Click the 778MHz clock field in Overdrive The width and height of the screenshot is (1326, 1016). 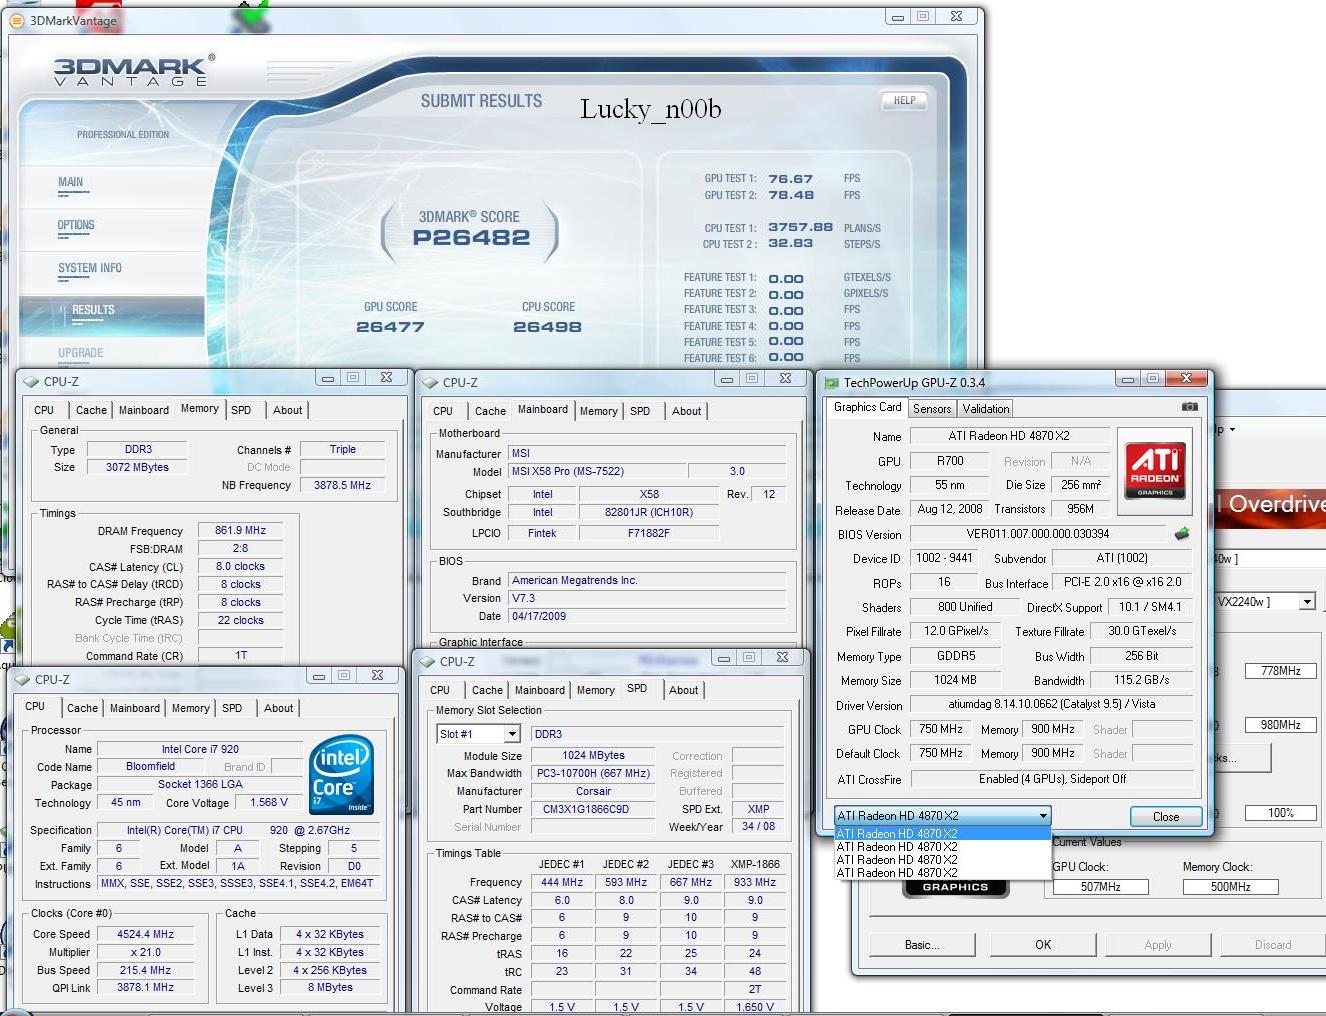point(1281,671)
